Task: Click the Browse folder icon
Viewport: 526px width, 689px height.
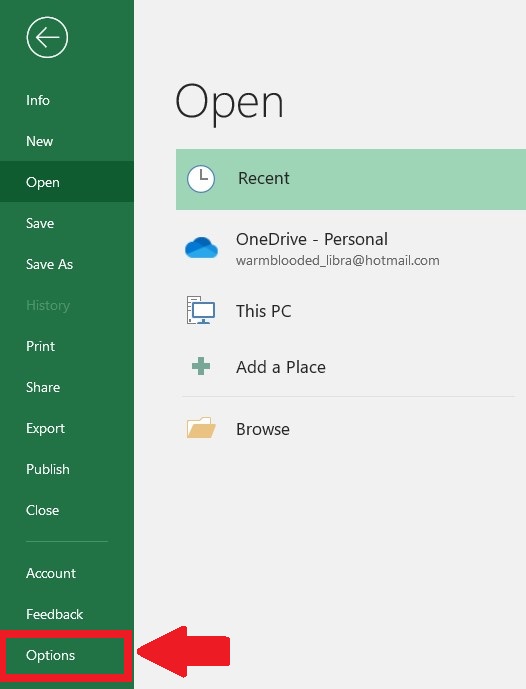Action: point(201,428)
